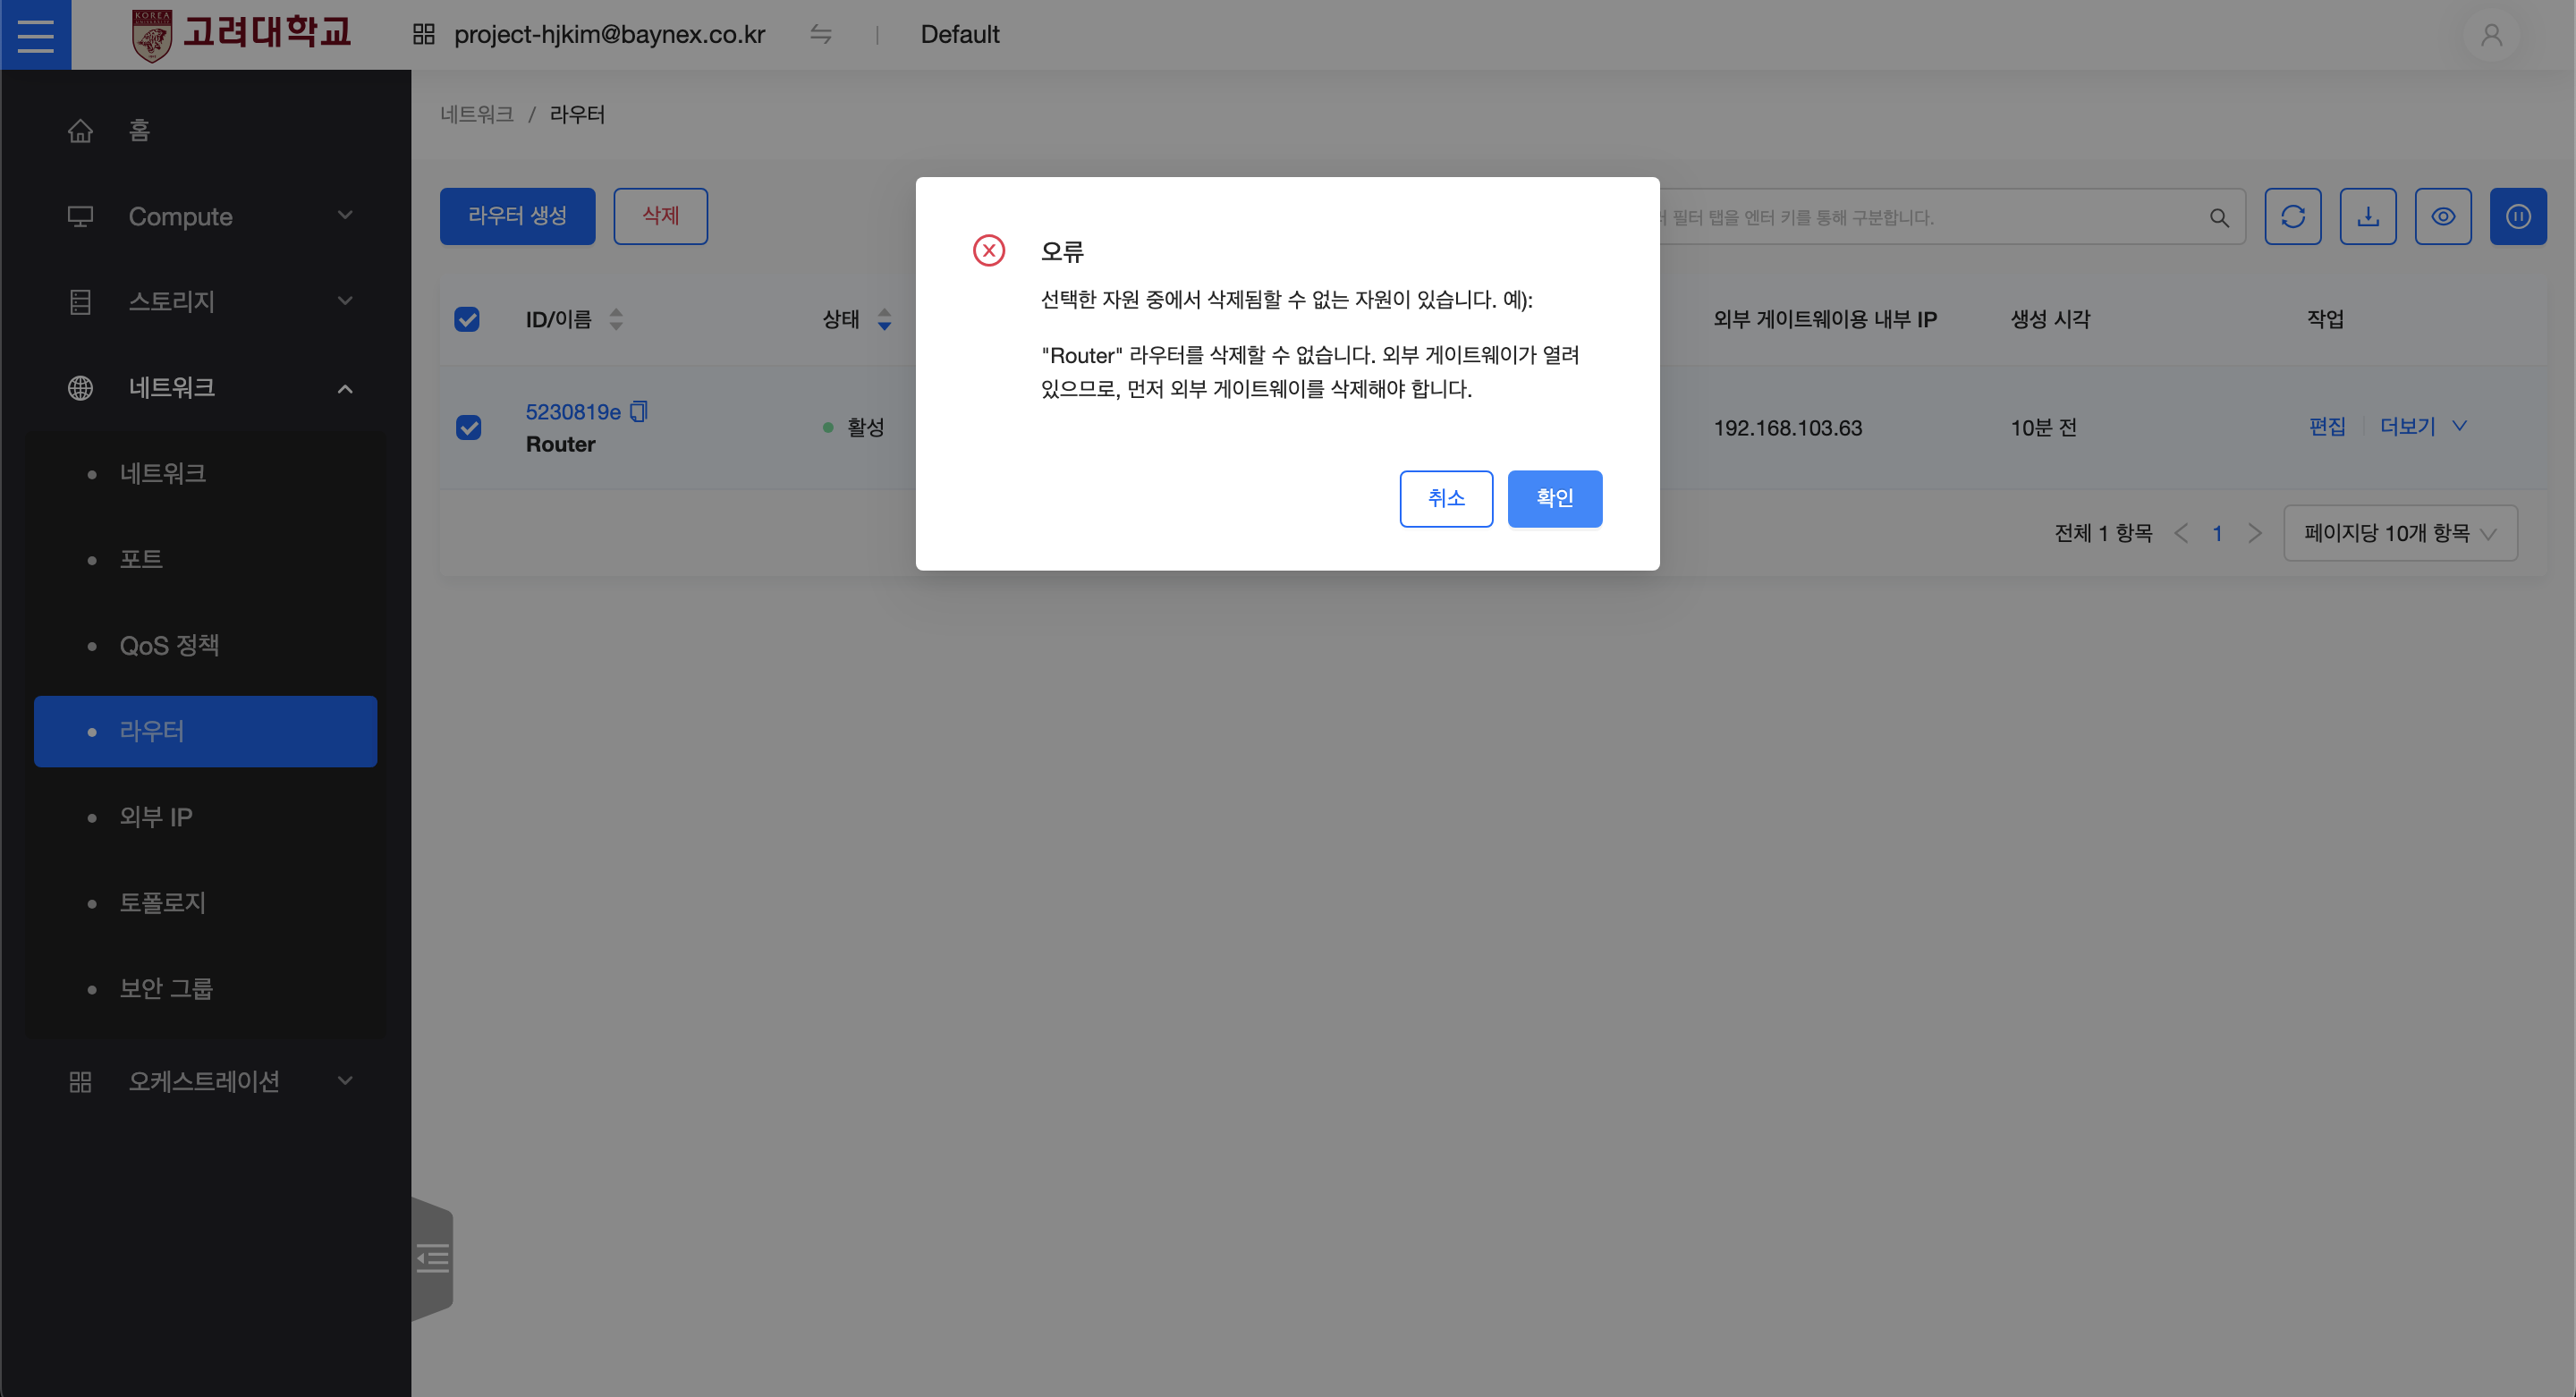Click the project grid icon beside project name
The height and width of the screenshot is (1397, 2576).
[423, 35]
